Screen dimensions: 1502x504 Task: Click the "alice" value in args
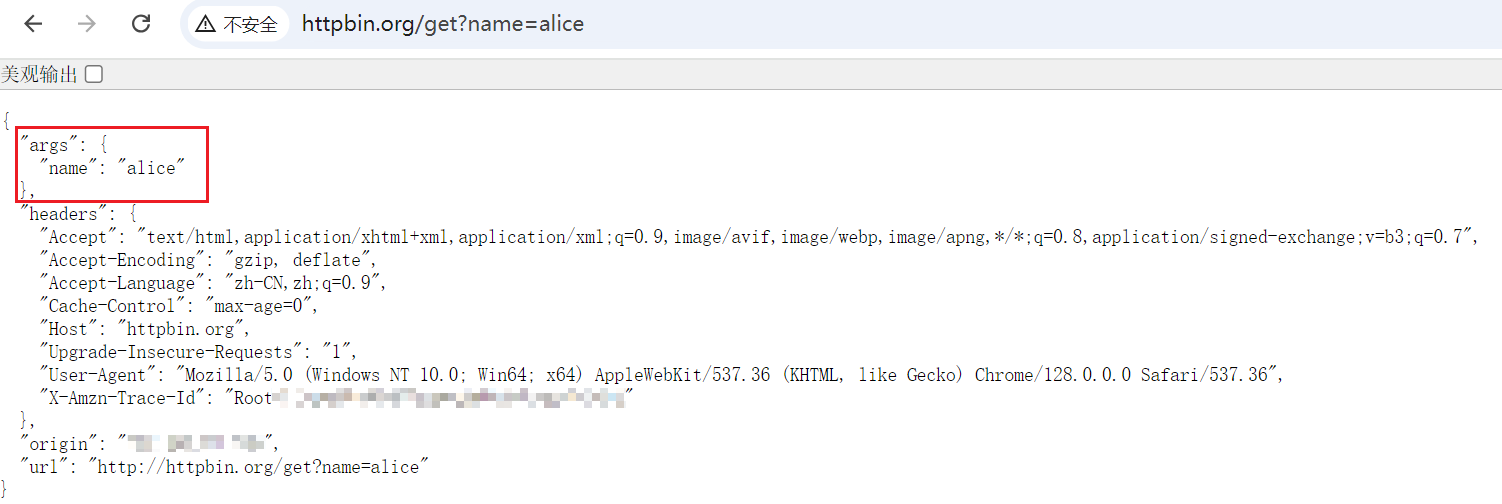coord(151,168)
